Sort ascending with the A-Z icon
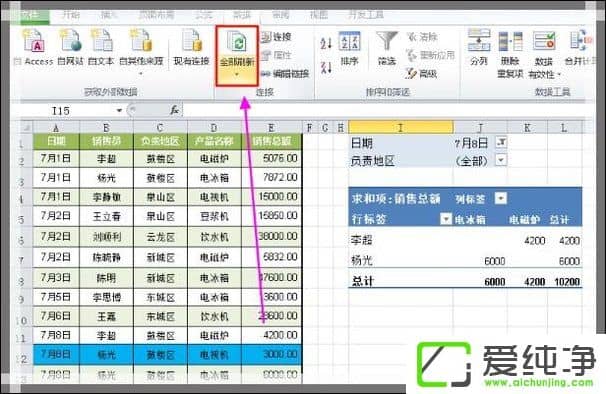The image size is (606, 394). coord(326,43)
